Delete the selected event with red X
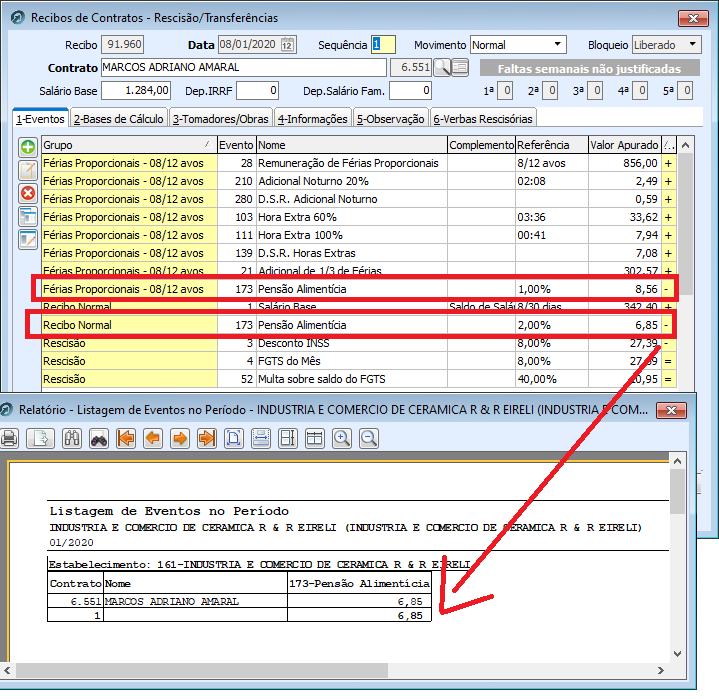The width and height of the screenshot is (719, 699). (x=28, y=193)
